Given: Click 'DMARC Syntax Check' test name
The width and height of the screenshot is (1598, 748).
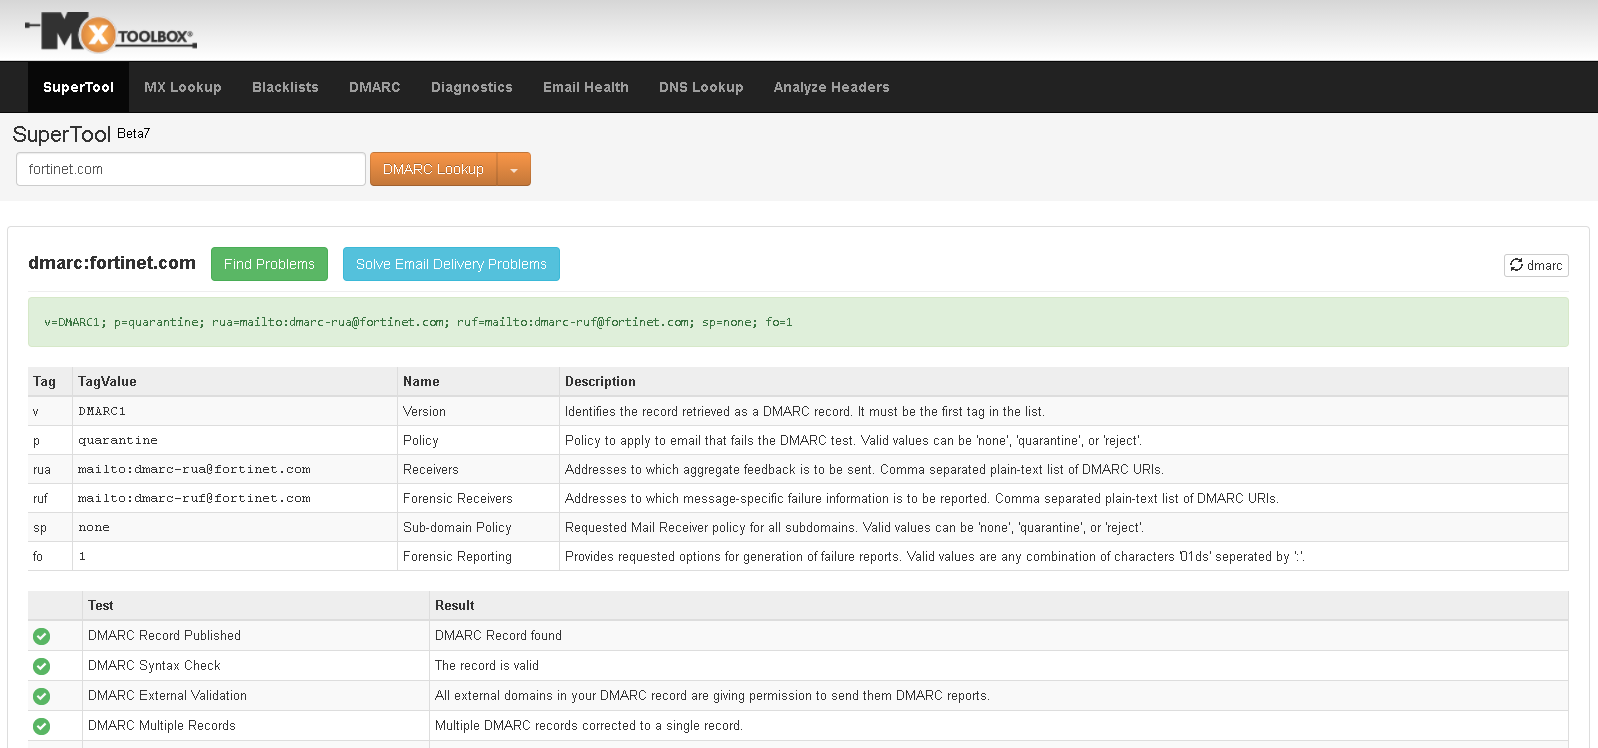Looking at the screenshot, I should [x=154, y=665].
